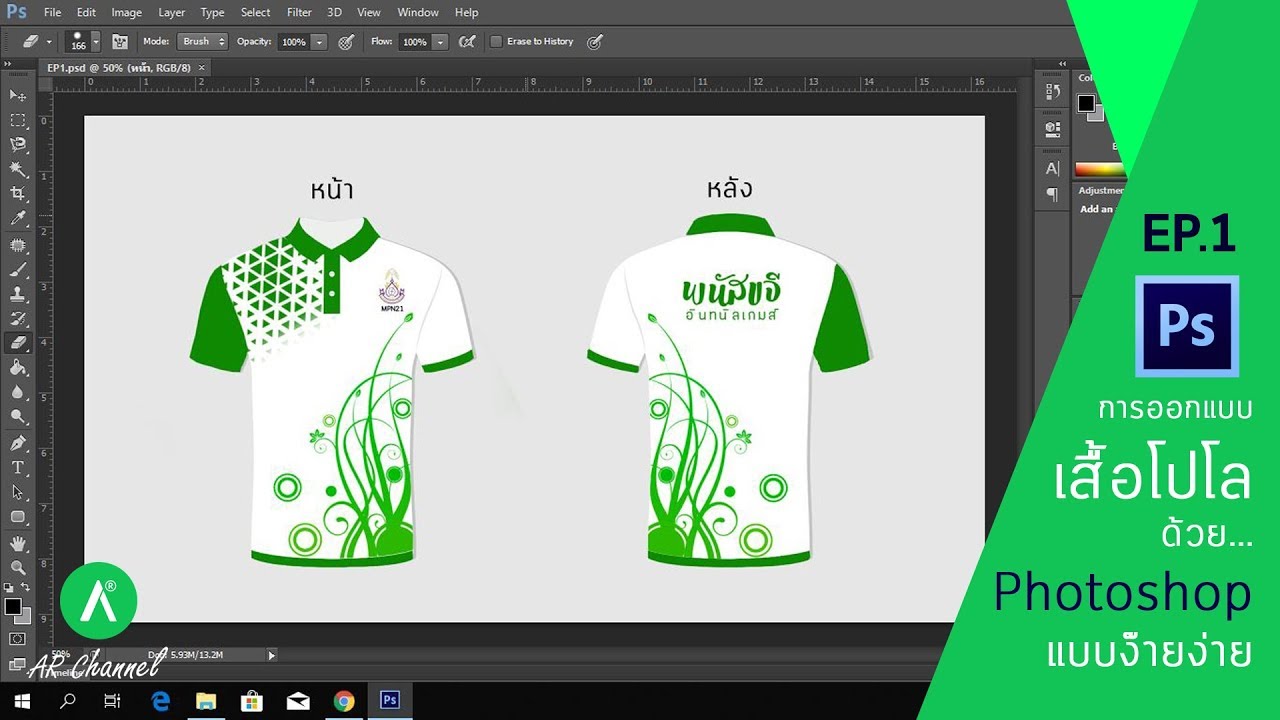Select the Blur tool
Viewport: 1280px width, 720px height.
point(18,392)
